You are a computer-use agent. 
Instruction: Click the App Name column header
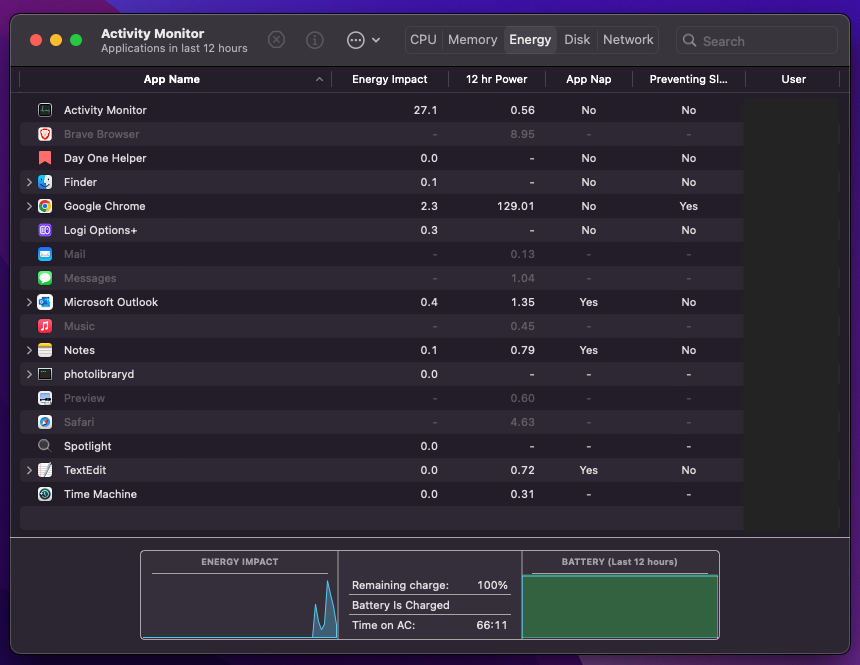[172, 80]
